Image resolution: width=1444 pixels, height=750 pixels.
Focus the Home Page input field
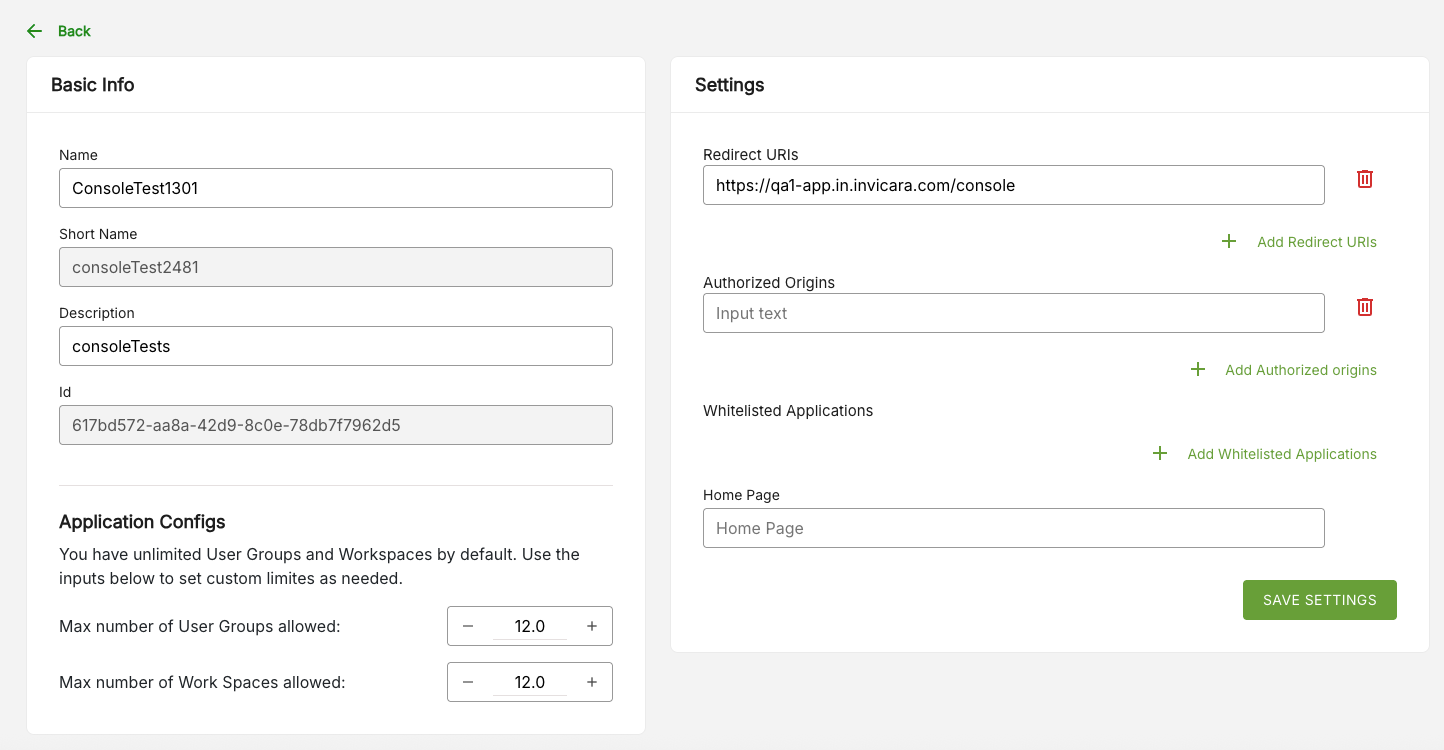click(x=1013, y=528)
